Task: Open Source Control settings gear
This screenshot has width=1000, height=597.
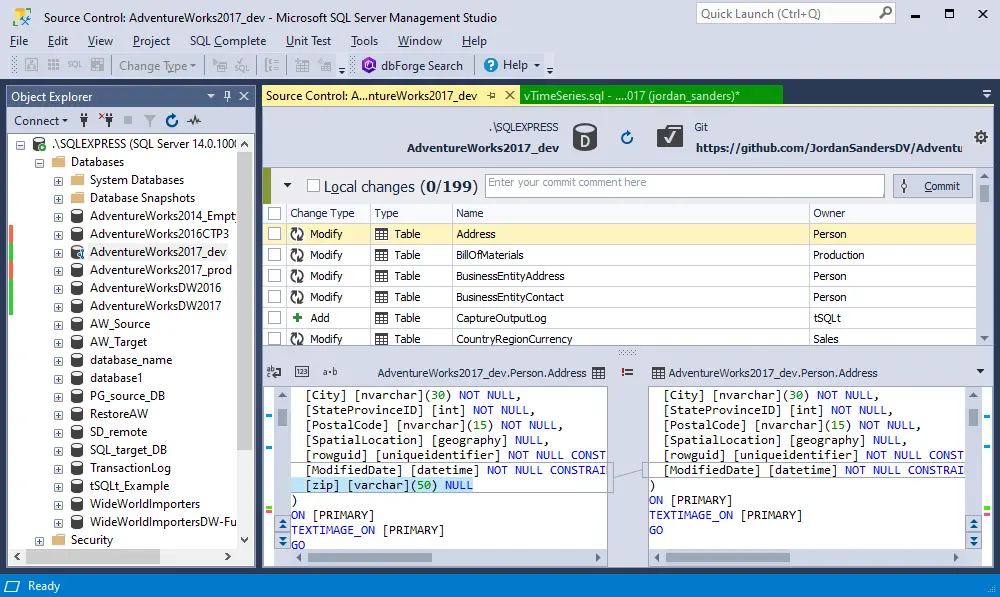Action: (x=980, y=138)
